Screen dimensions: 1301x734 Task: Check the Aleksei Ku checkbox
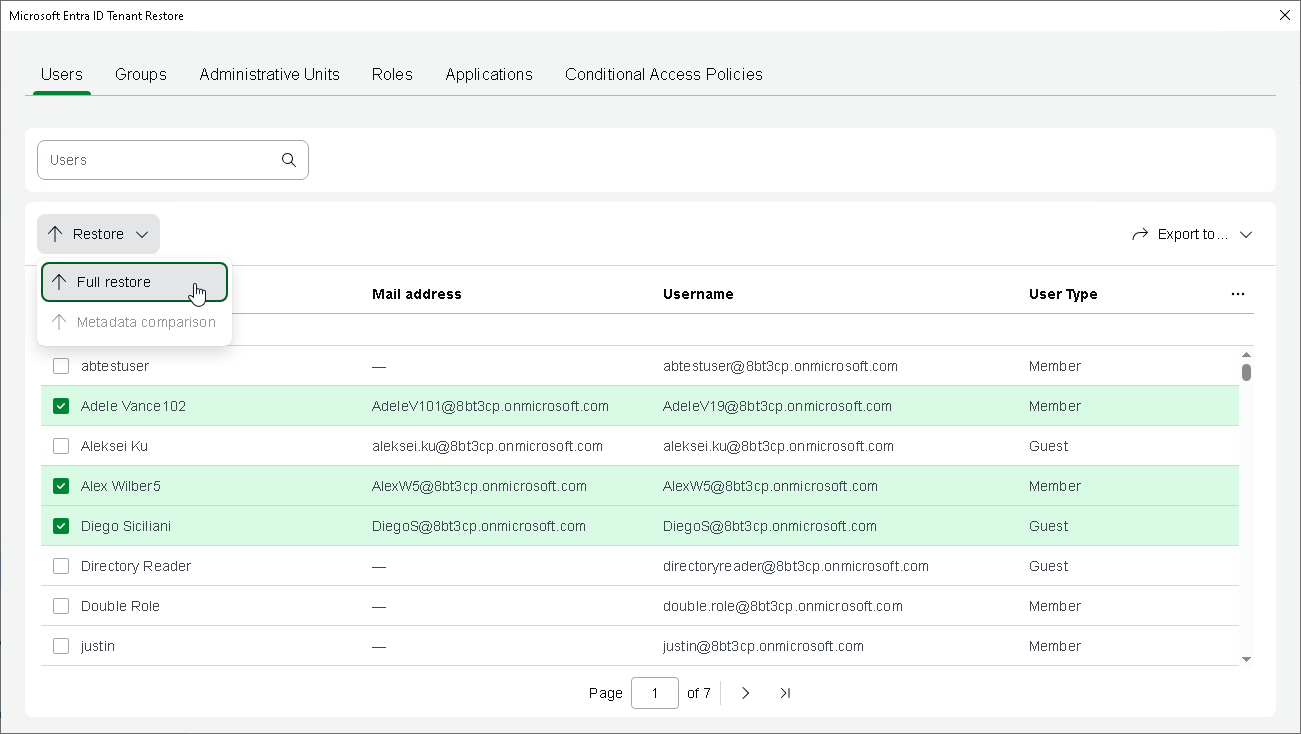tap(61, 446)
